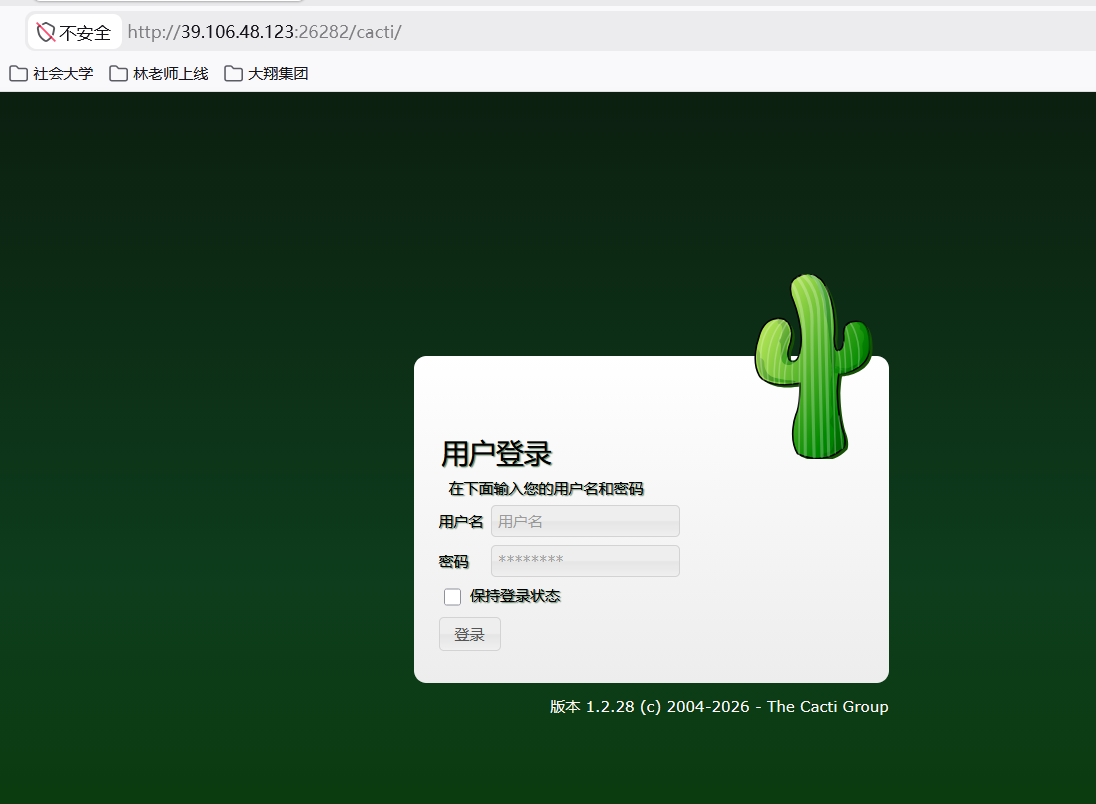
Task: Tick the 保持登录状态 checkbox
Action: [452, 596]
